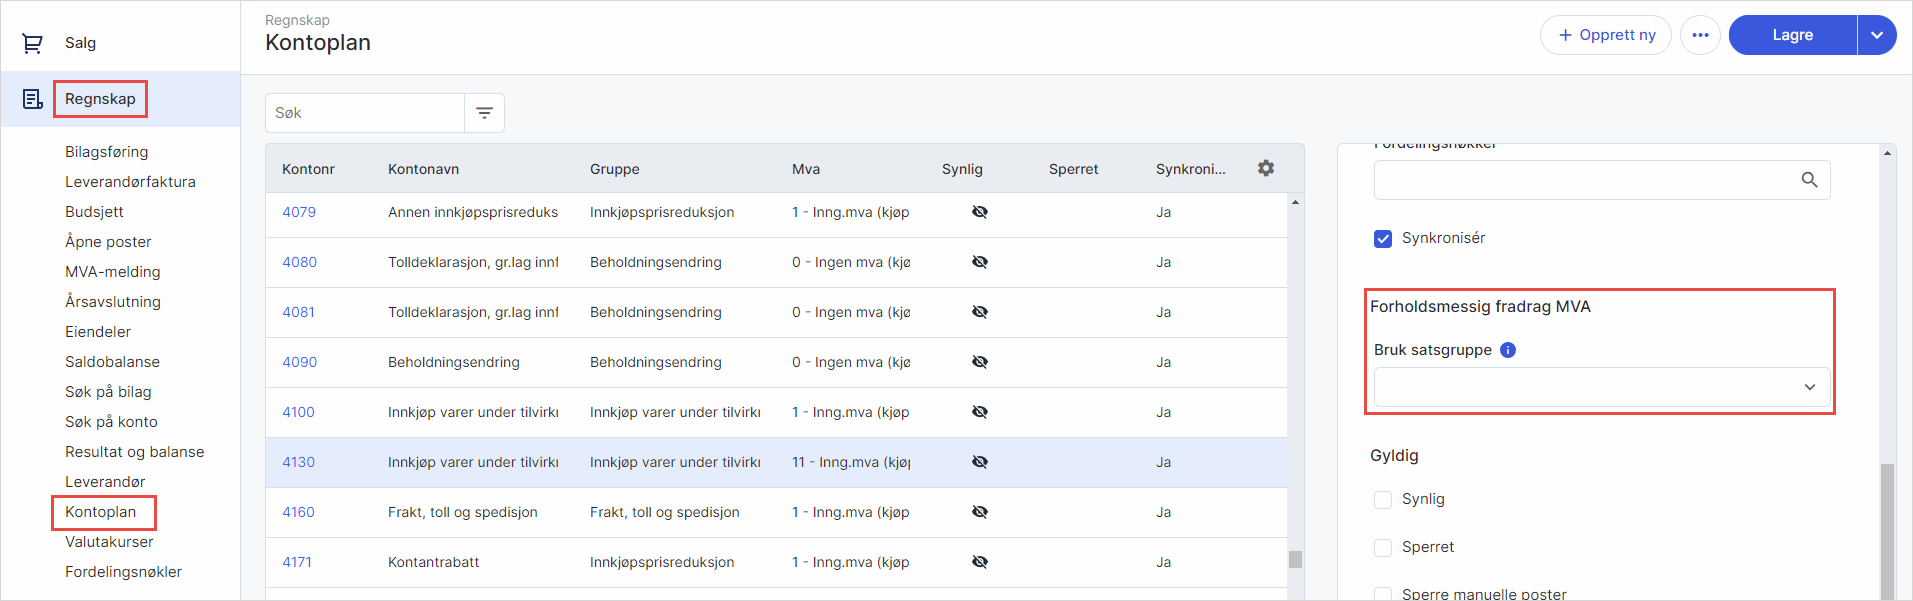Open table column settings gear
Viewport: 1913px width, 601px height.
[1265, 168]
